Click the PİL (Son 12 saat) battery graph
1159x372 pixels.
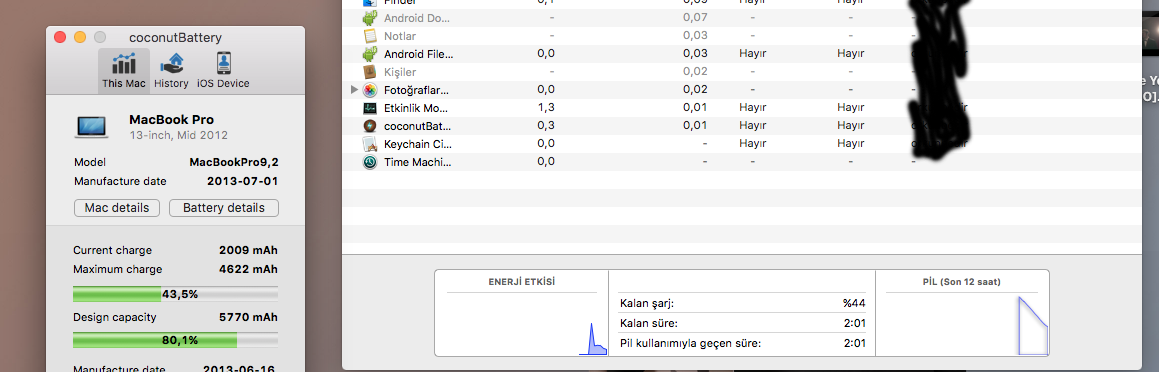tap(962, 324)
